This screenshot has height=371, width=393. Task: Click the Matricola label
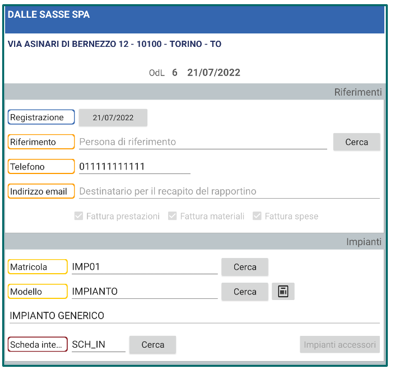38,267
